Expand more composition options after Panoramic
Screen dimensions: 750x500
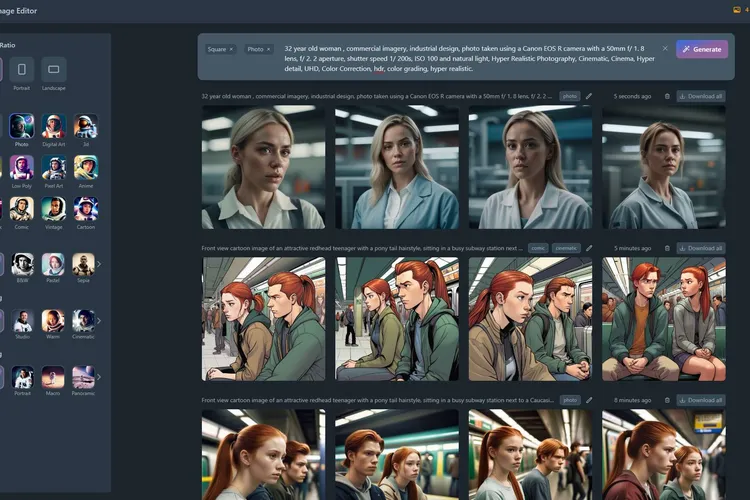tap(99, 377)
